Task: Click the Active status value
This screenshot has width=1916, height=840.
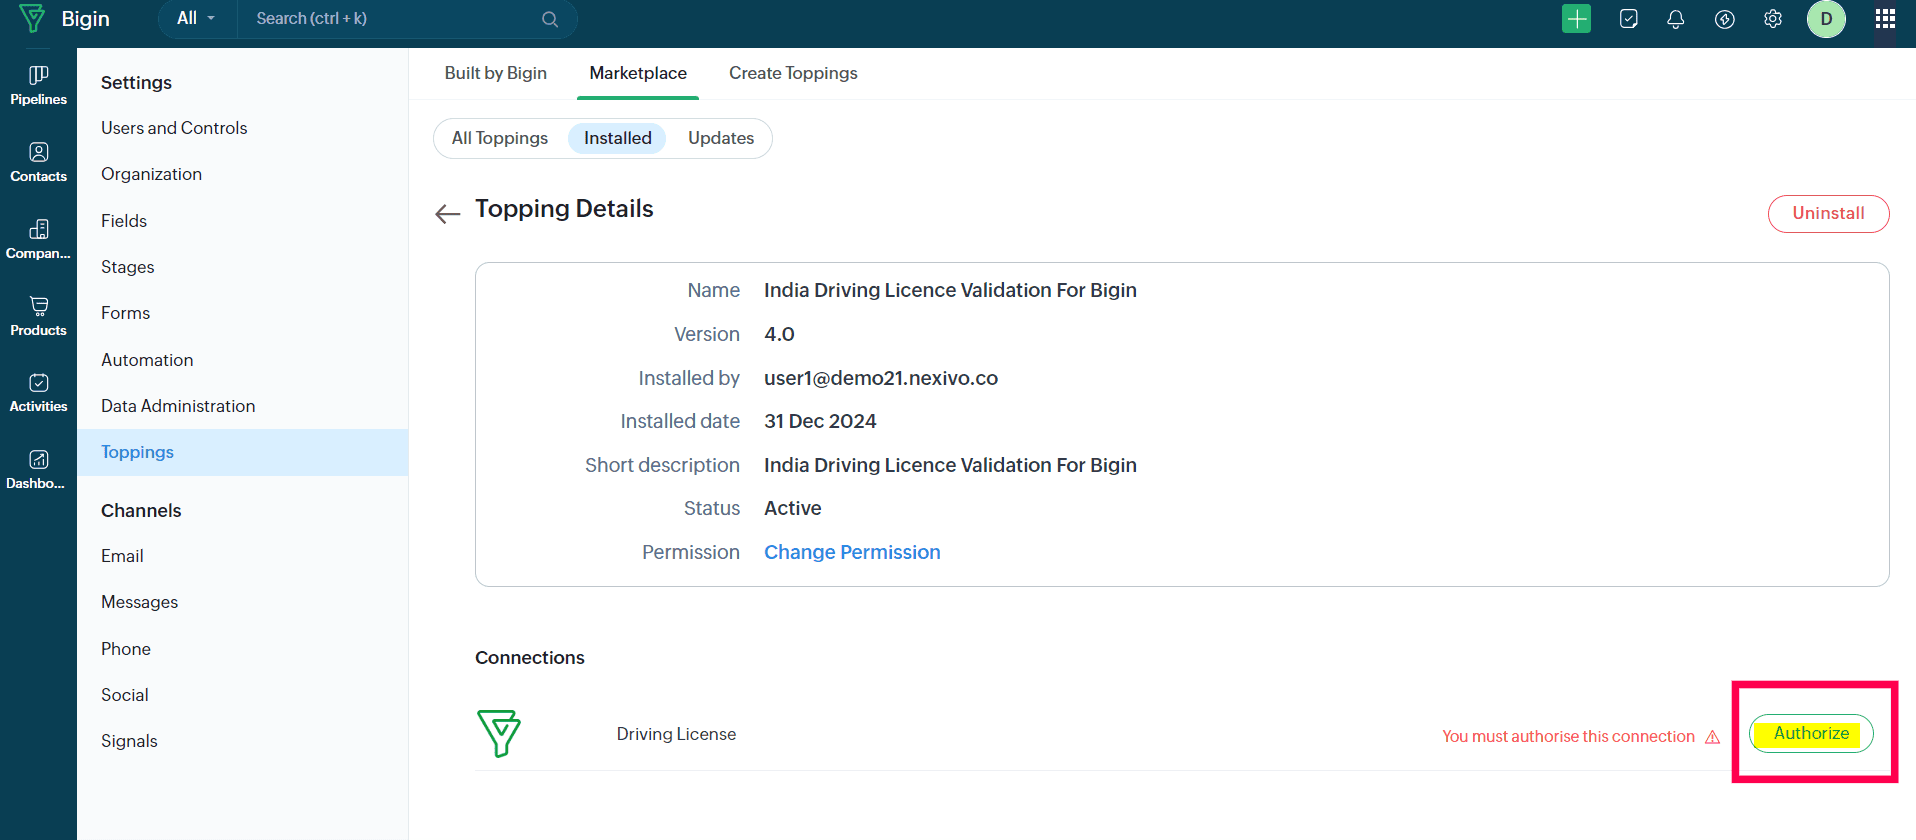Action: (793, 508)
